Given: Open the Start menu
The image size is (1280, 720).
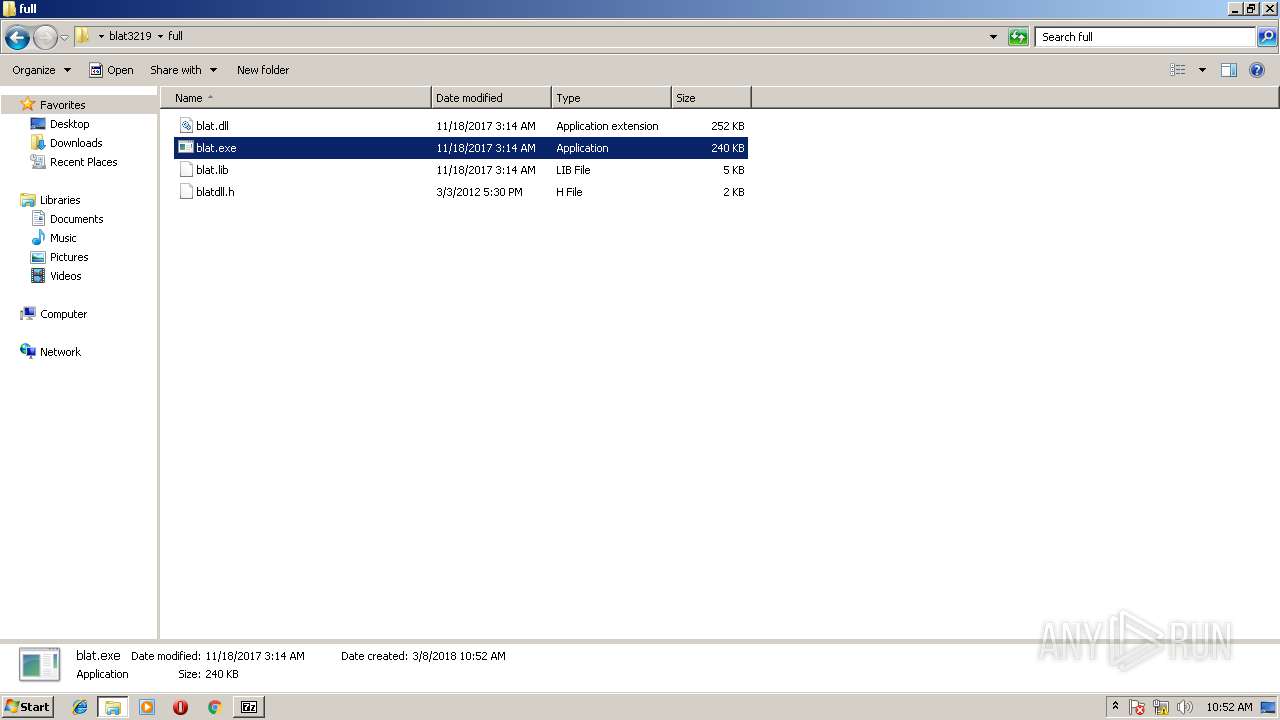Looking at the screenshot, I should [x=27, y=707].
